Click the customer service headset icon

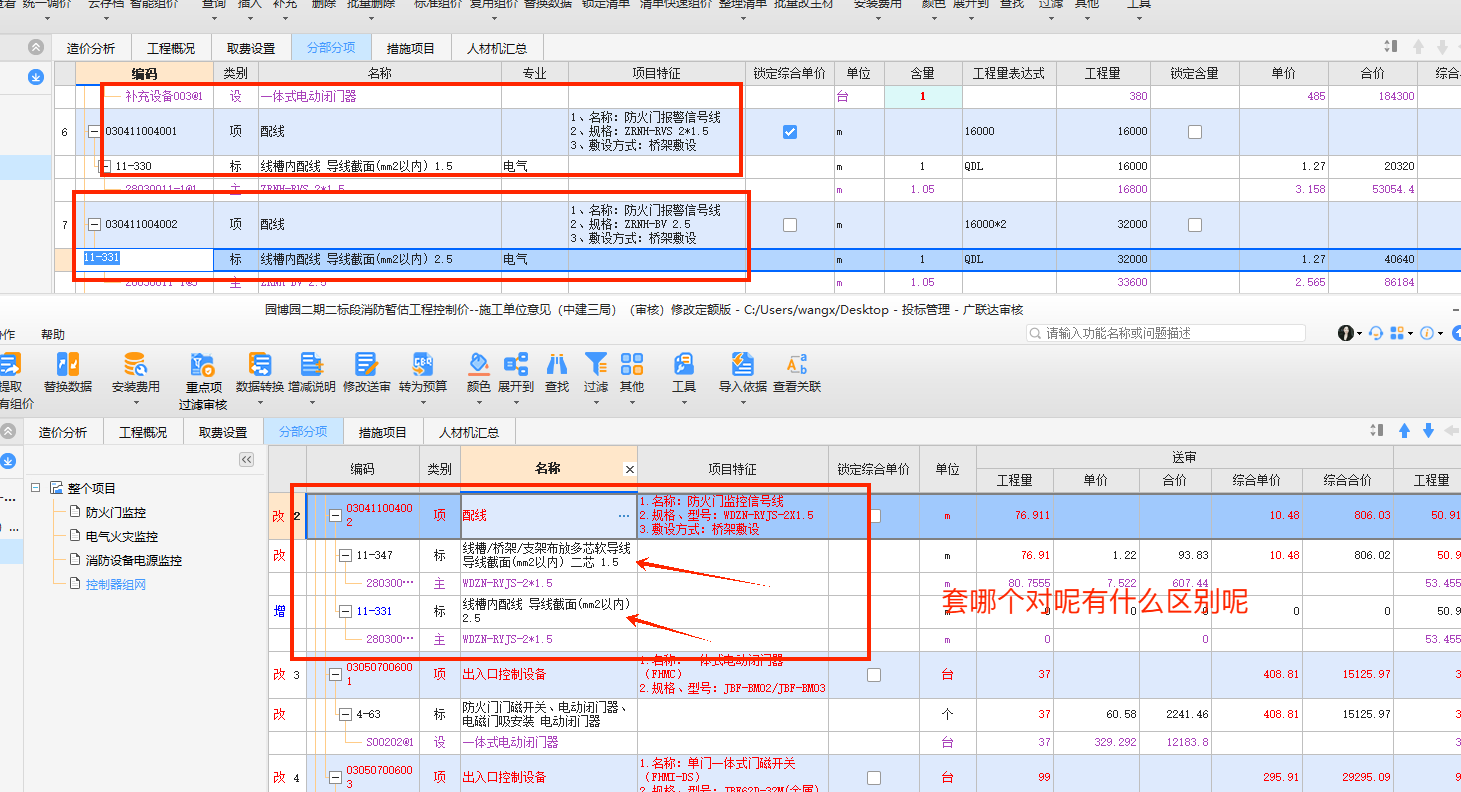1376,333
